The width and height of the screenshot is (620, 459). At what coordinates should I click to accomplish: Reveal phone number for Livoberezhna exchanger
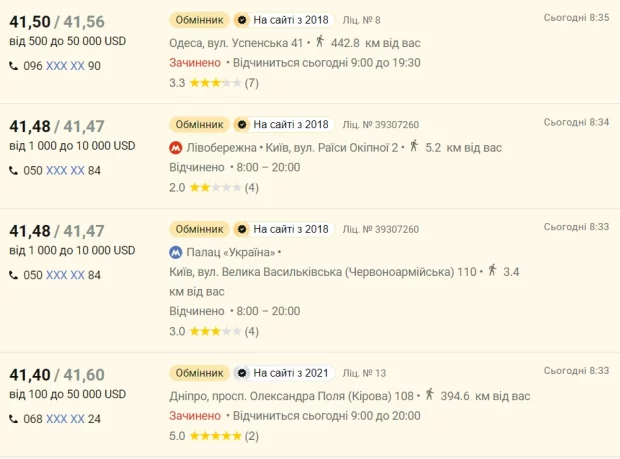65,171
